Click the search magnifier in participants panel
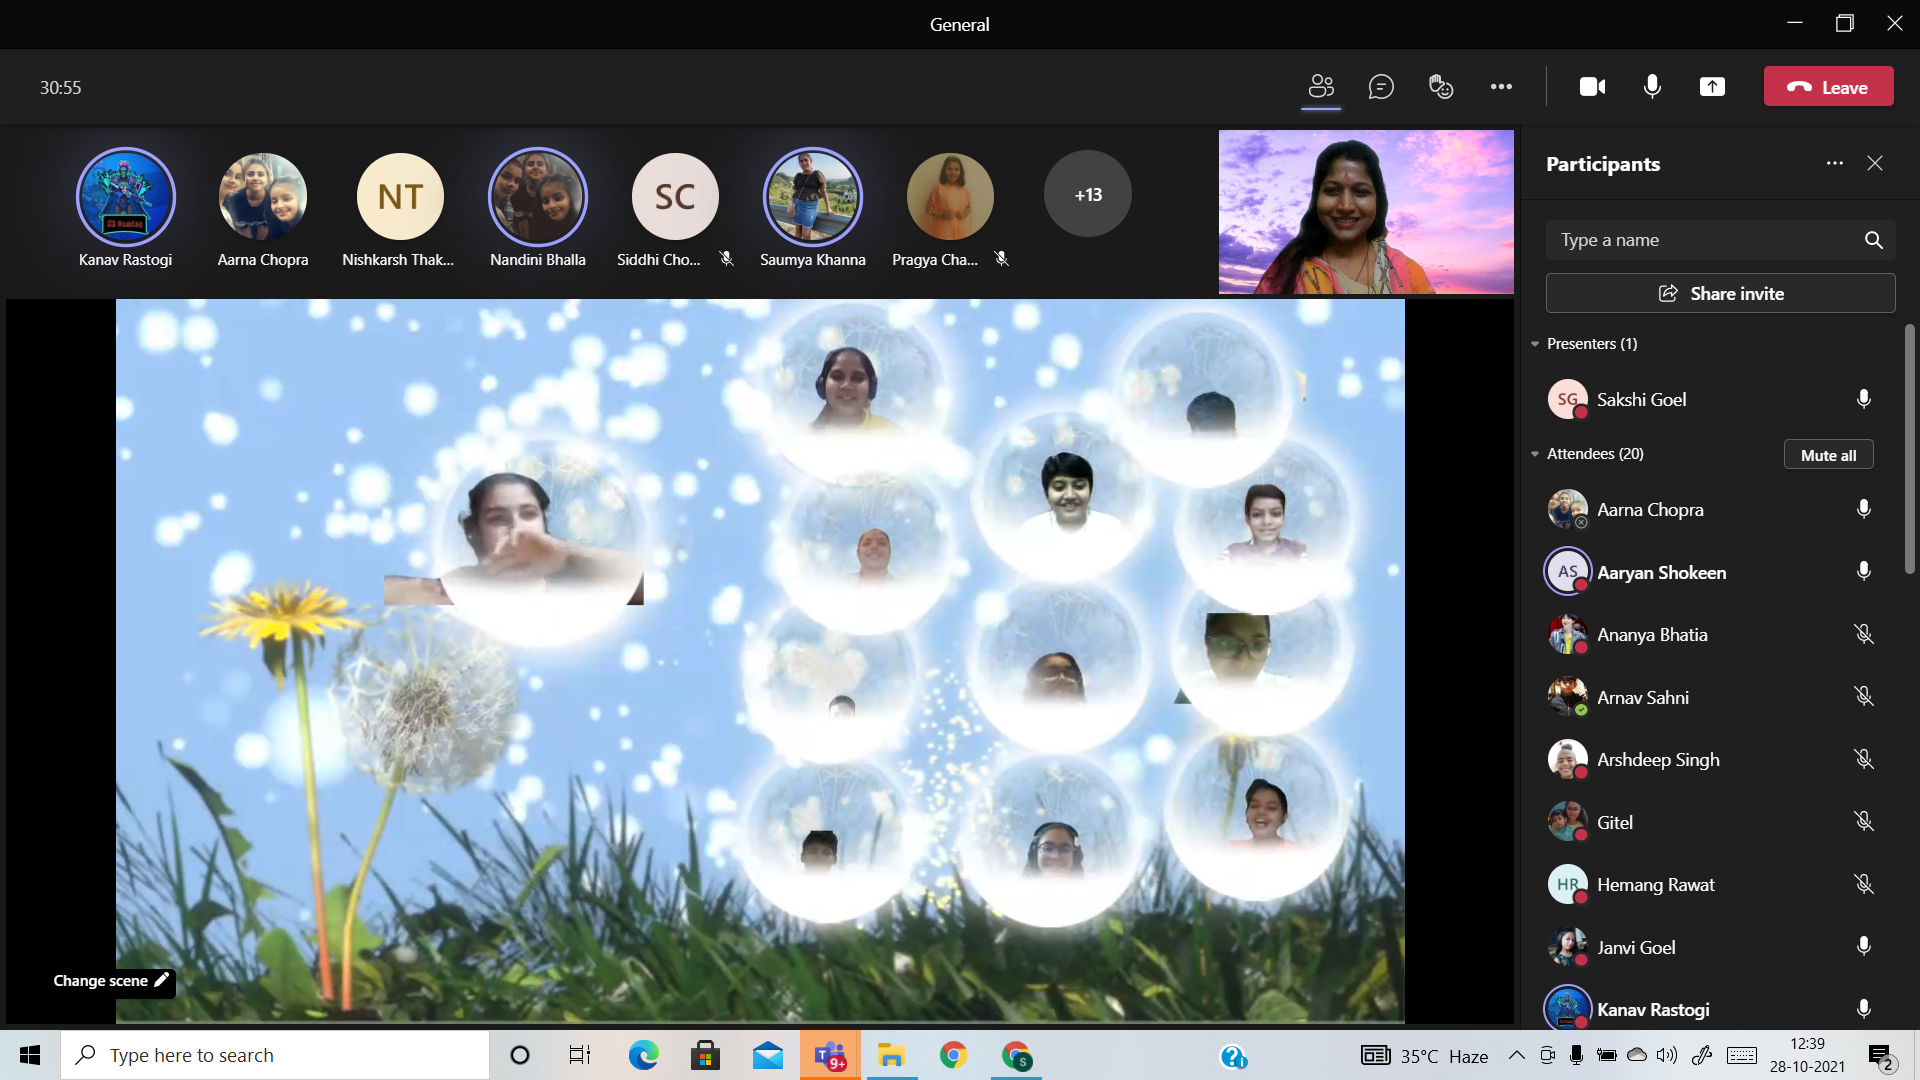Image resolution: width=1920 pixels, height=1080 pixels. coord(1873,240)
